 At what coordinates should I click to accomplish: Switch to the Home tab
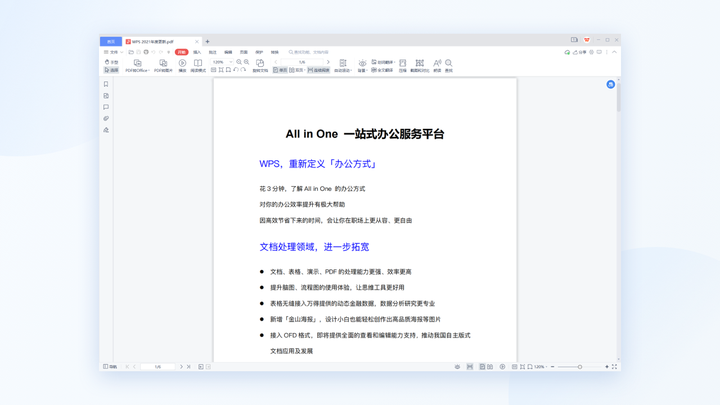point(111,41)
